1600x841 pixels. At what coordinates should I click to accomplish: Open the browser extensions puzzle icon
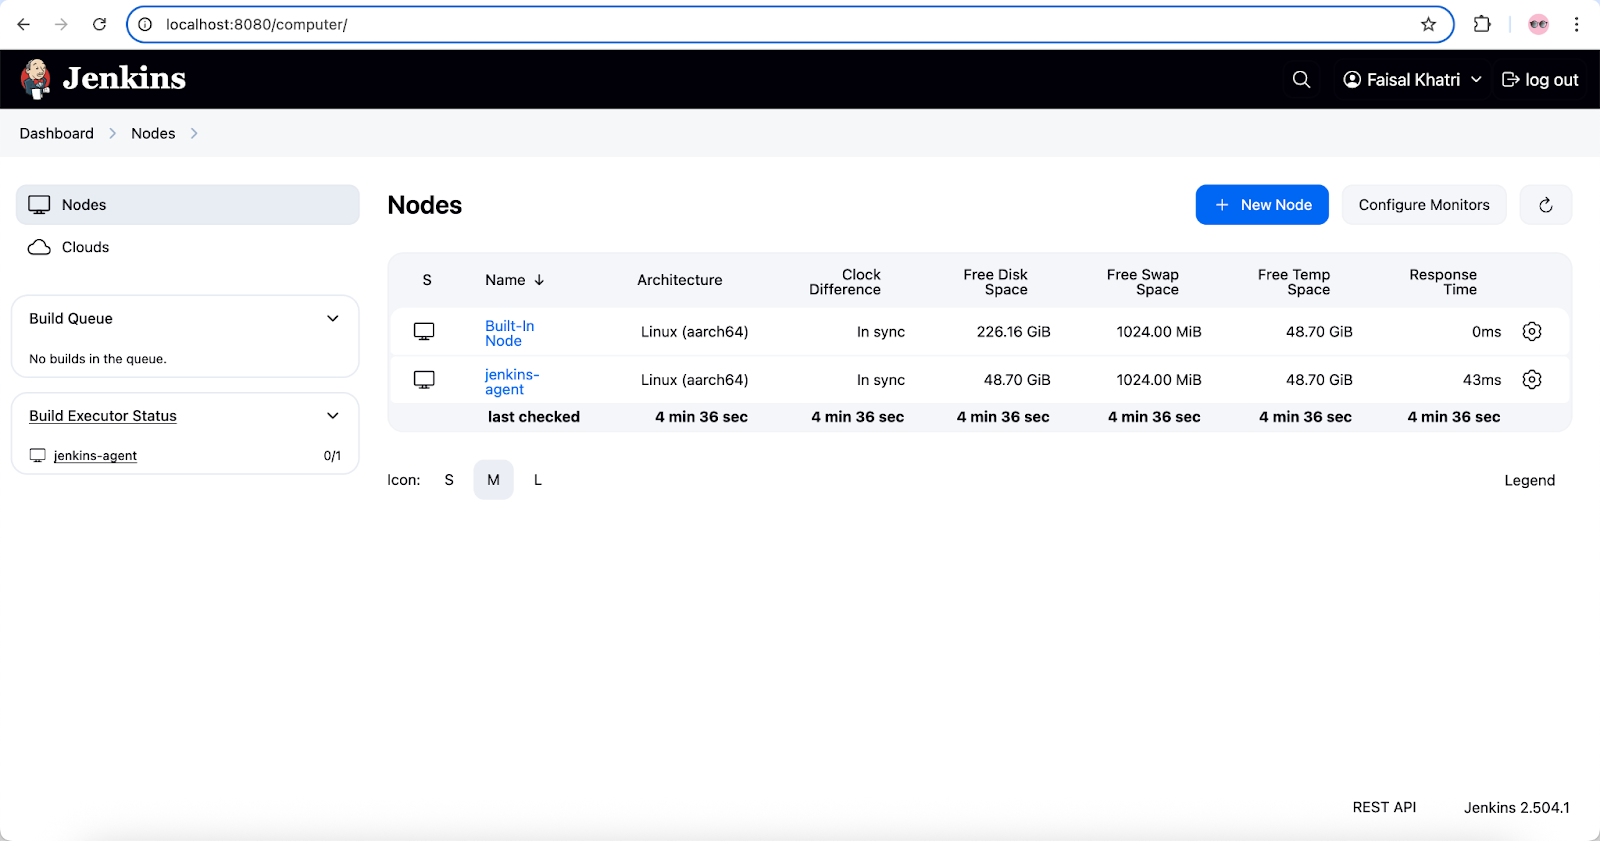click(x=1482, y=24)
